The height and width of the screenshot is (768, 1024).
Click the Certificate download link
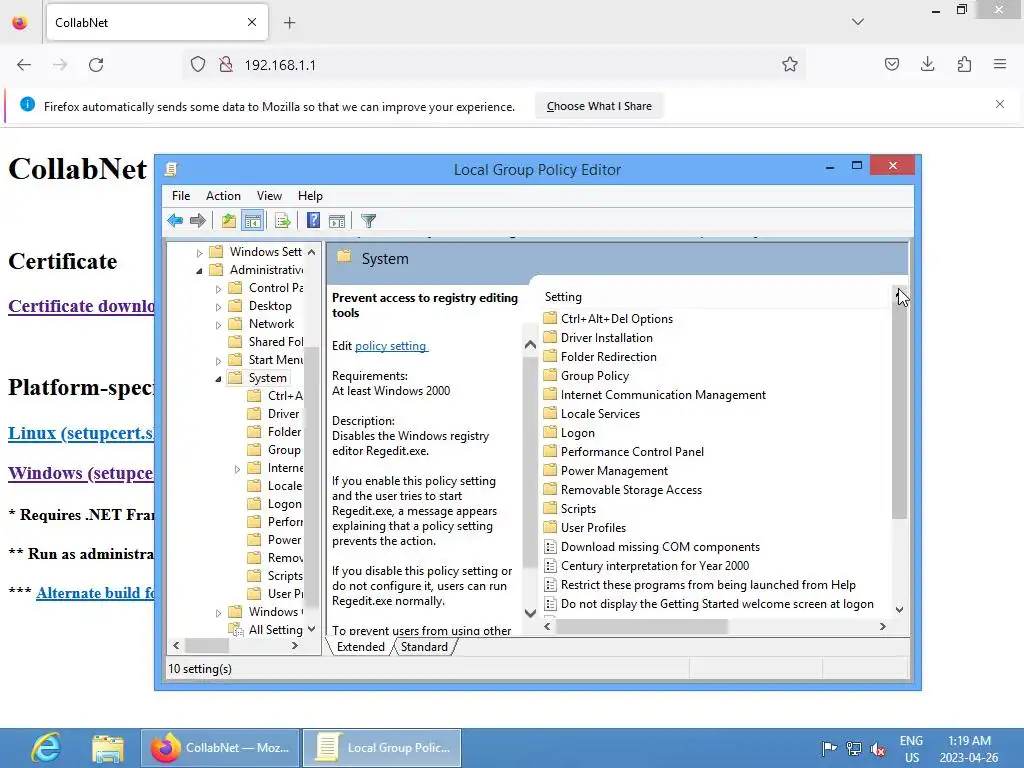[82, 306]
